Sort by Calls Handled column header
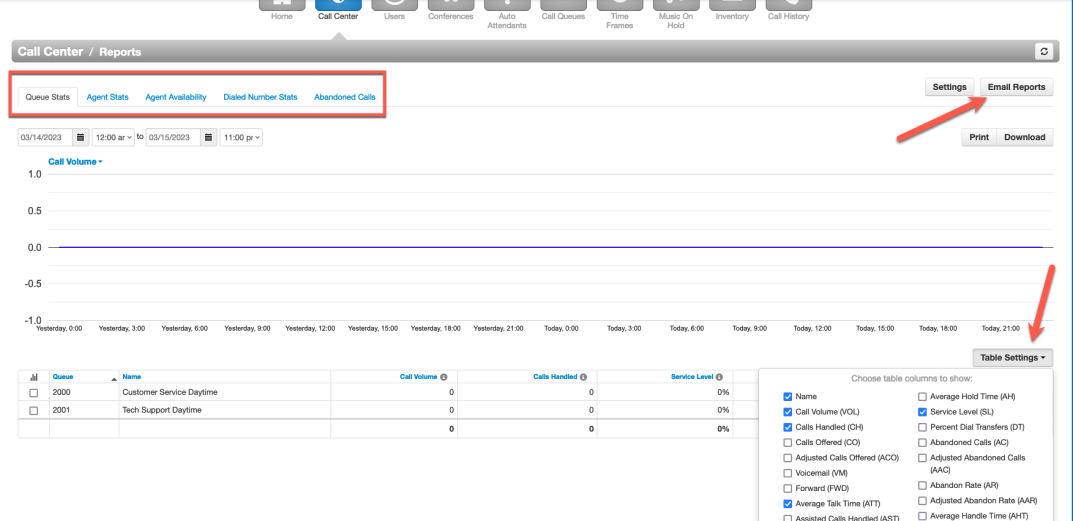1073x521 pixels. (555, 377)
